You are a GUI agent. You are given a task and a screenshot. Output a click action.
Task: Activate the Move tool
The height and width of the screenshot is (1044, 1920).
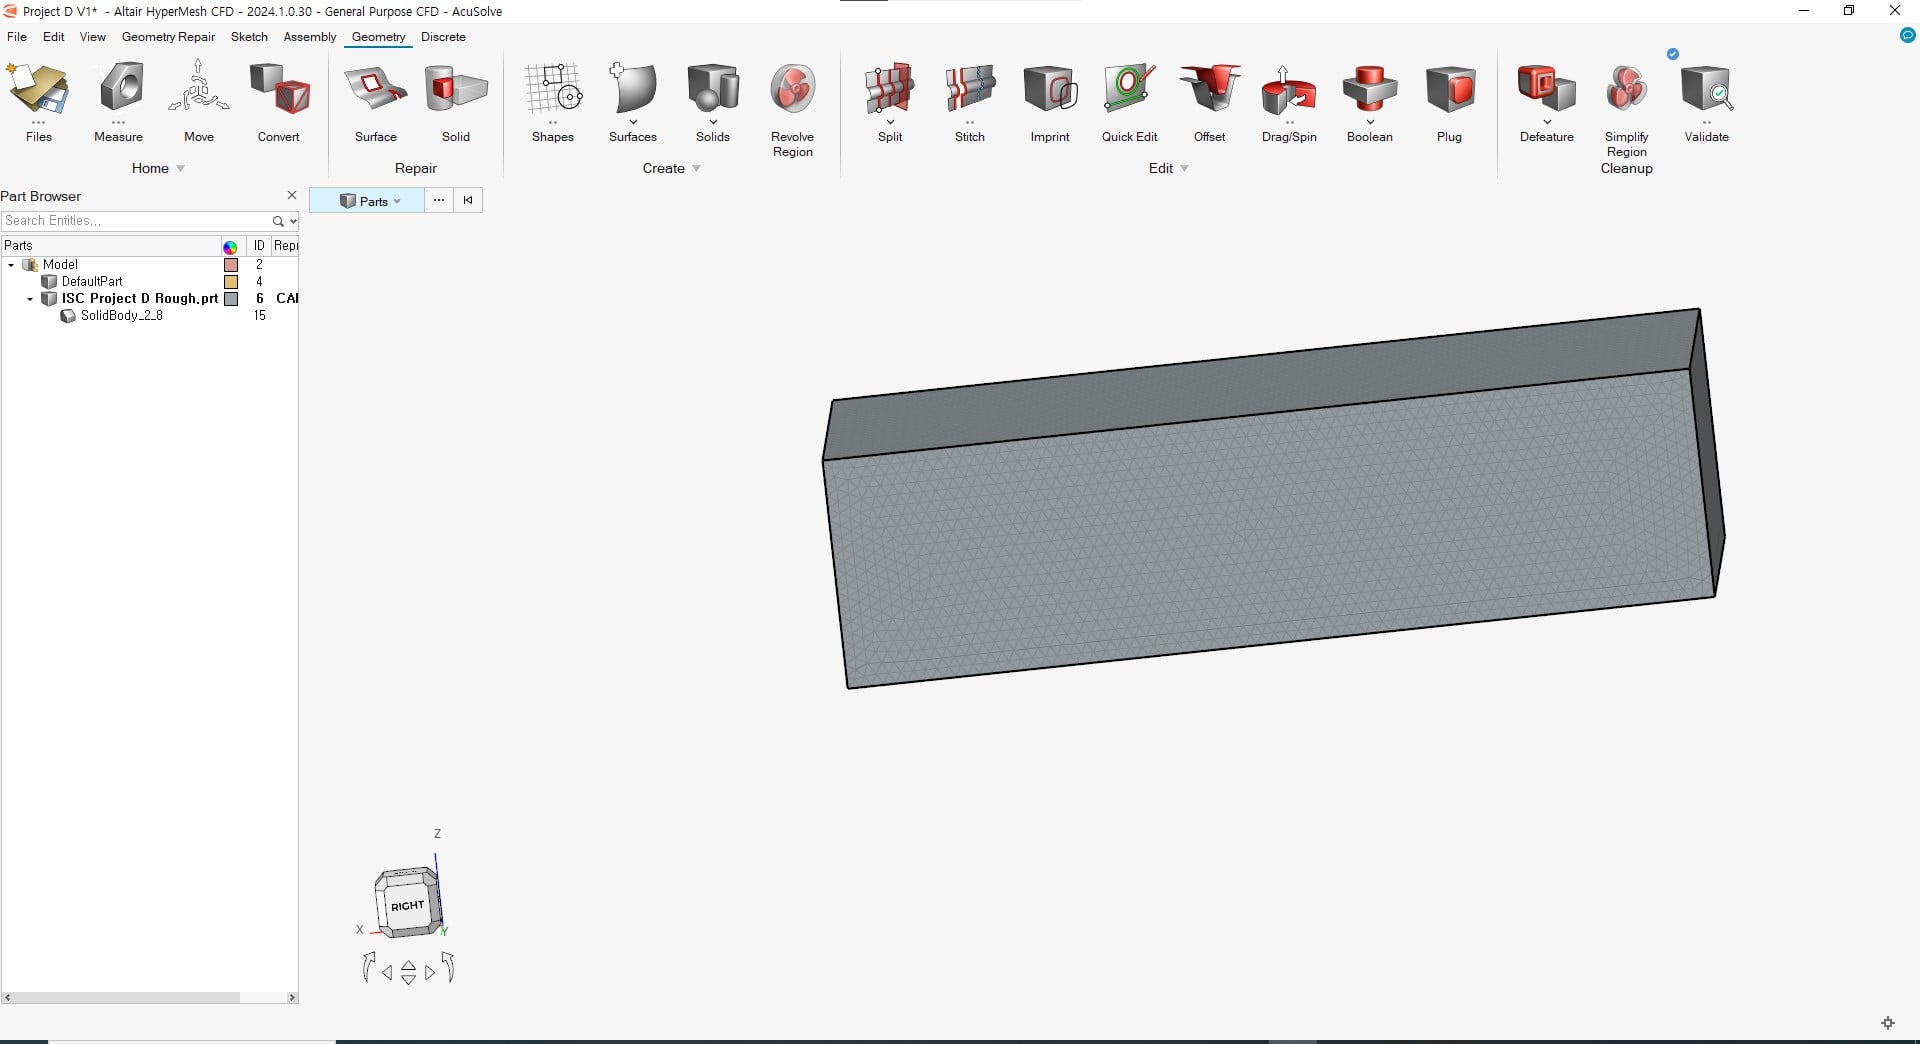(198, 100)
